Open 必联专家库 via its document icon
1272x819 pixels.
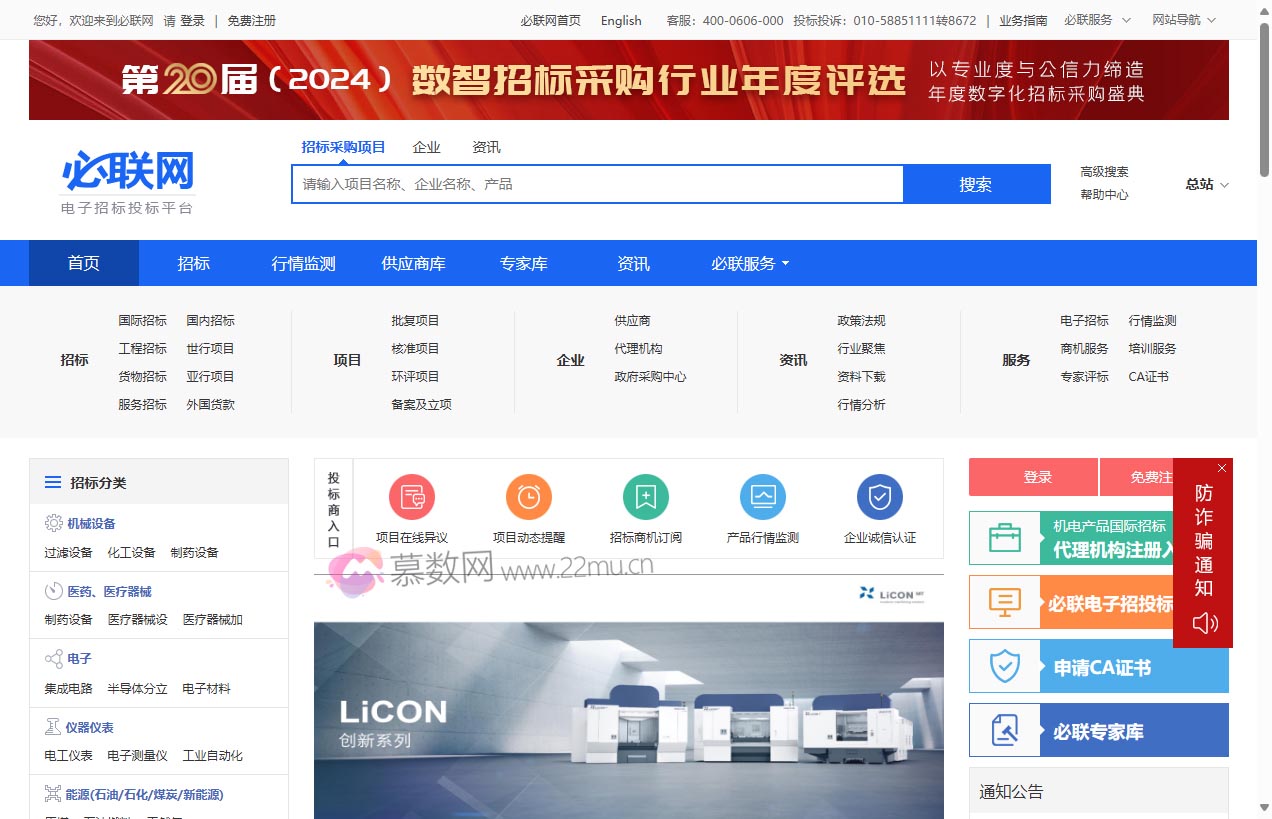(1005, 730)
